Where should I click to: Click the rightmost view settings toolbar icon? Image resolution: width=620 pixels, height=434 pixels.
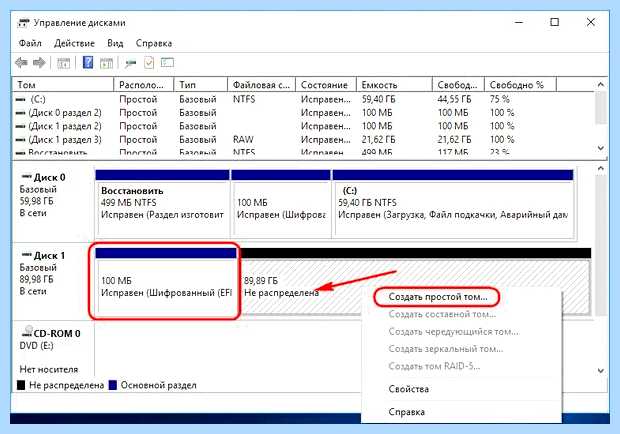[167, 62]
